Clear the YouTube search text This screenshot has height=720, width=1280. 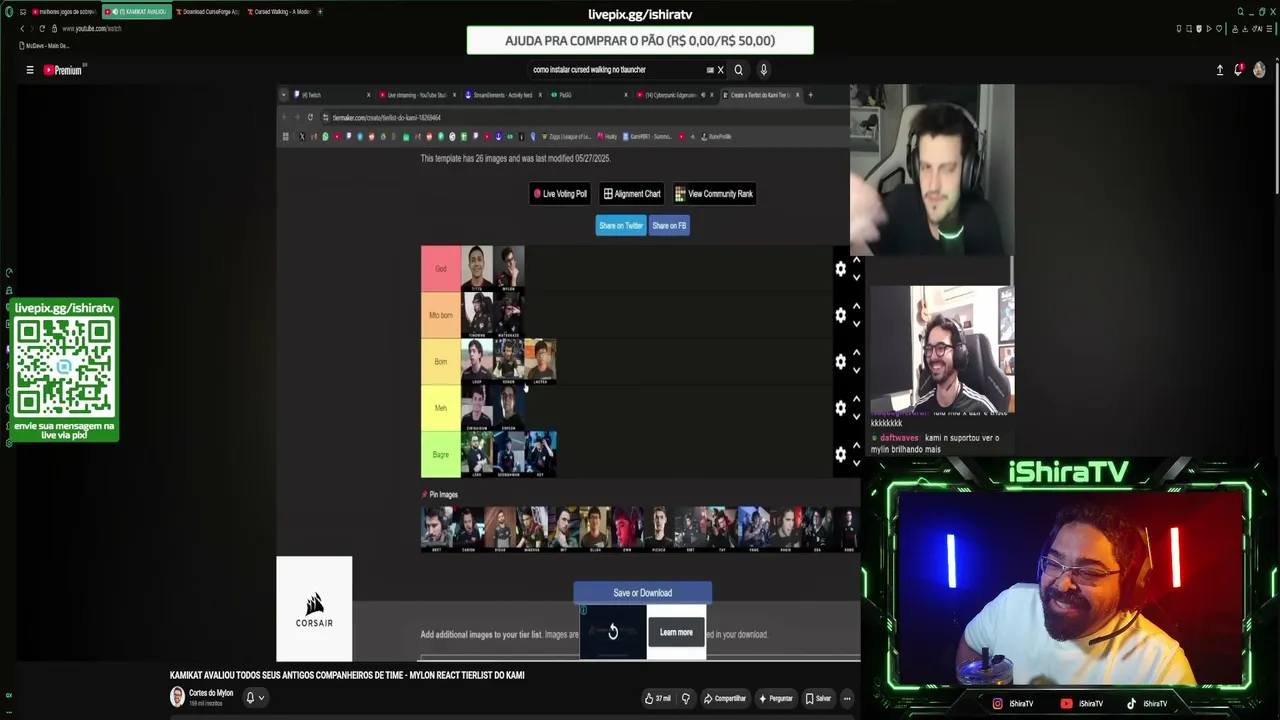tap(720, 70)
